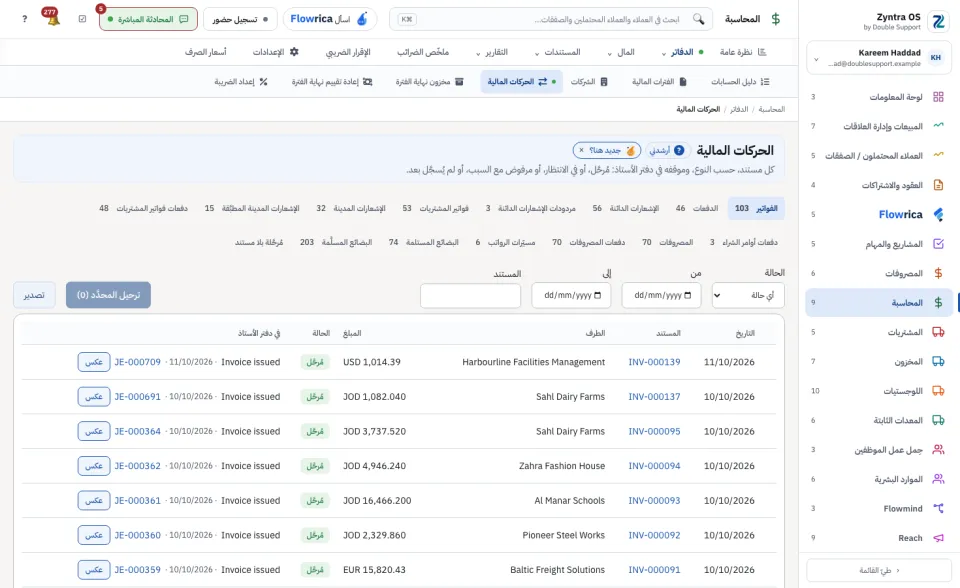This screenshot has width=960, height=588.
Task: Open المصروفات in the sidebar
Action: (879, 273)
